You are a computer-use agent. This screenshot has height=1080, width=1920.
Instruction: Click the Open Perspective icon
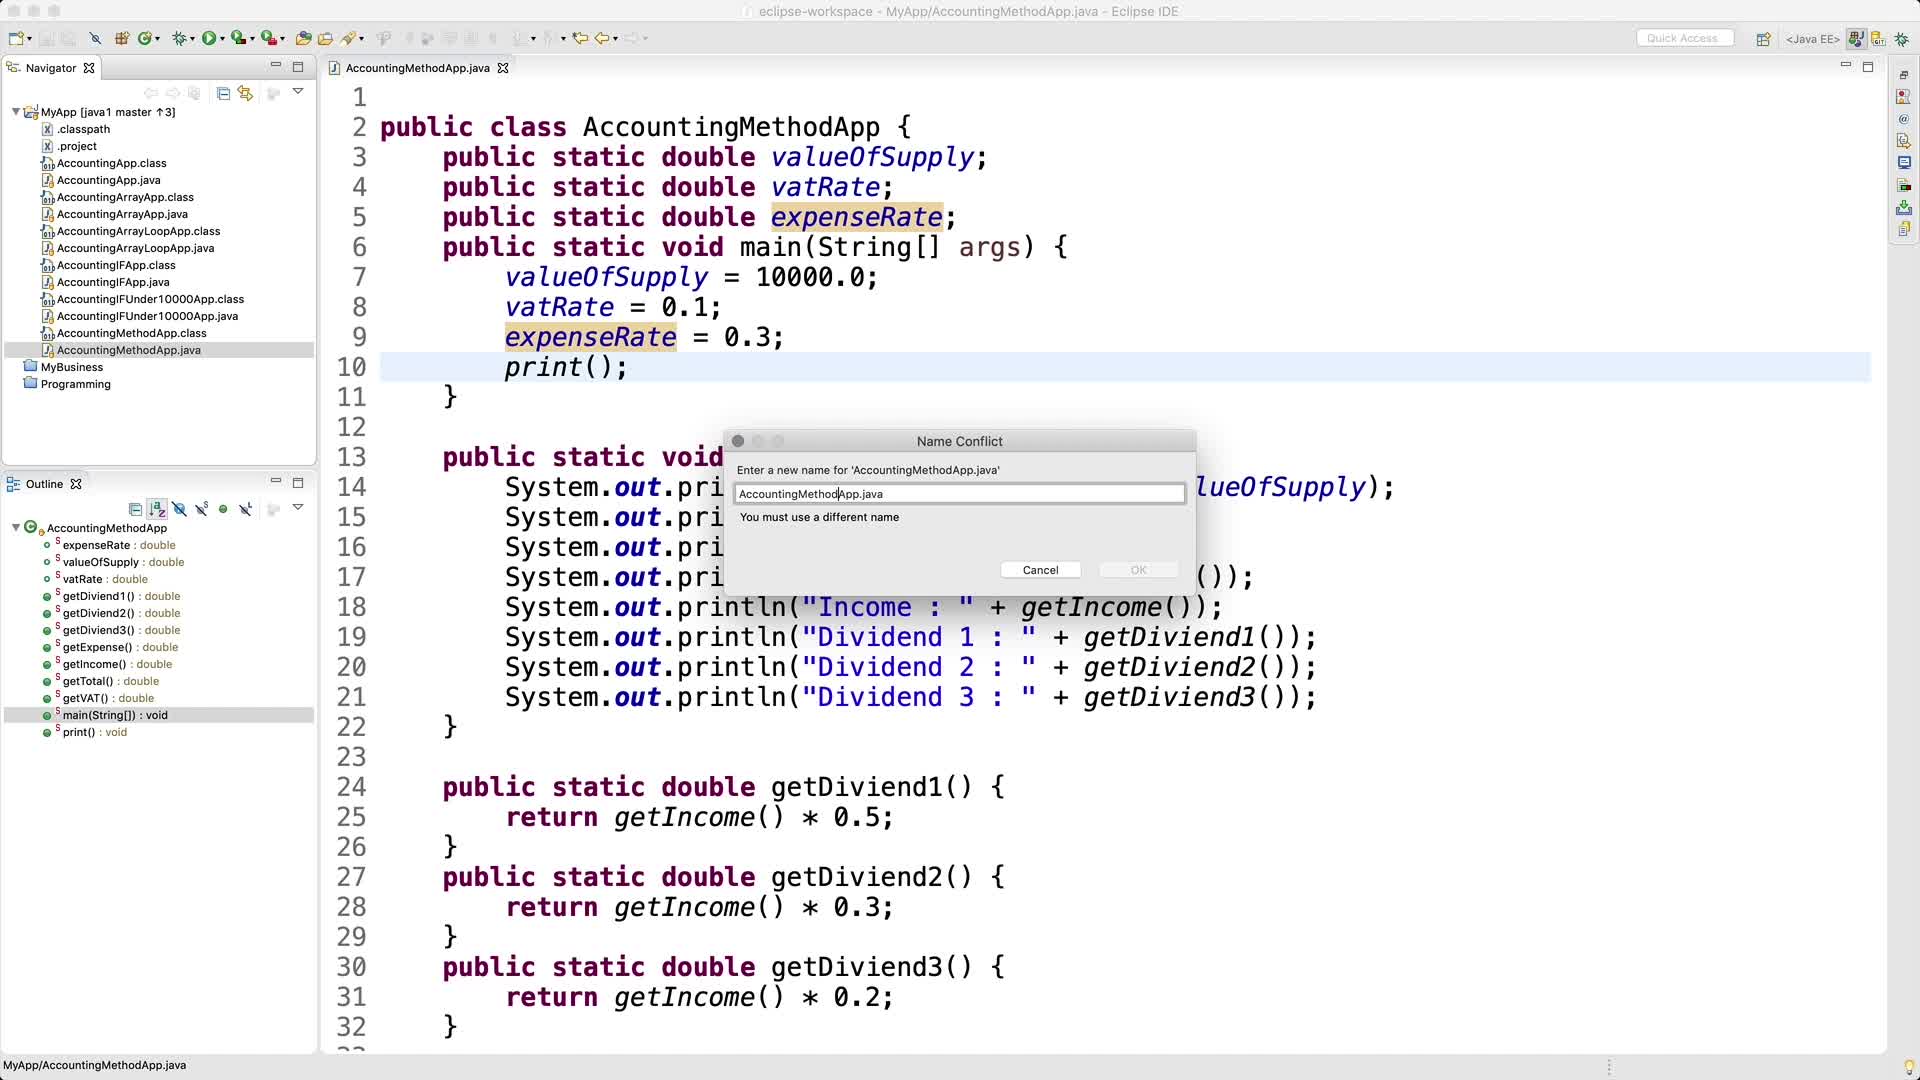point(1763,39)
